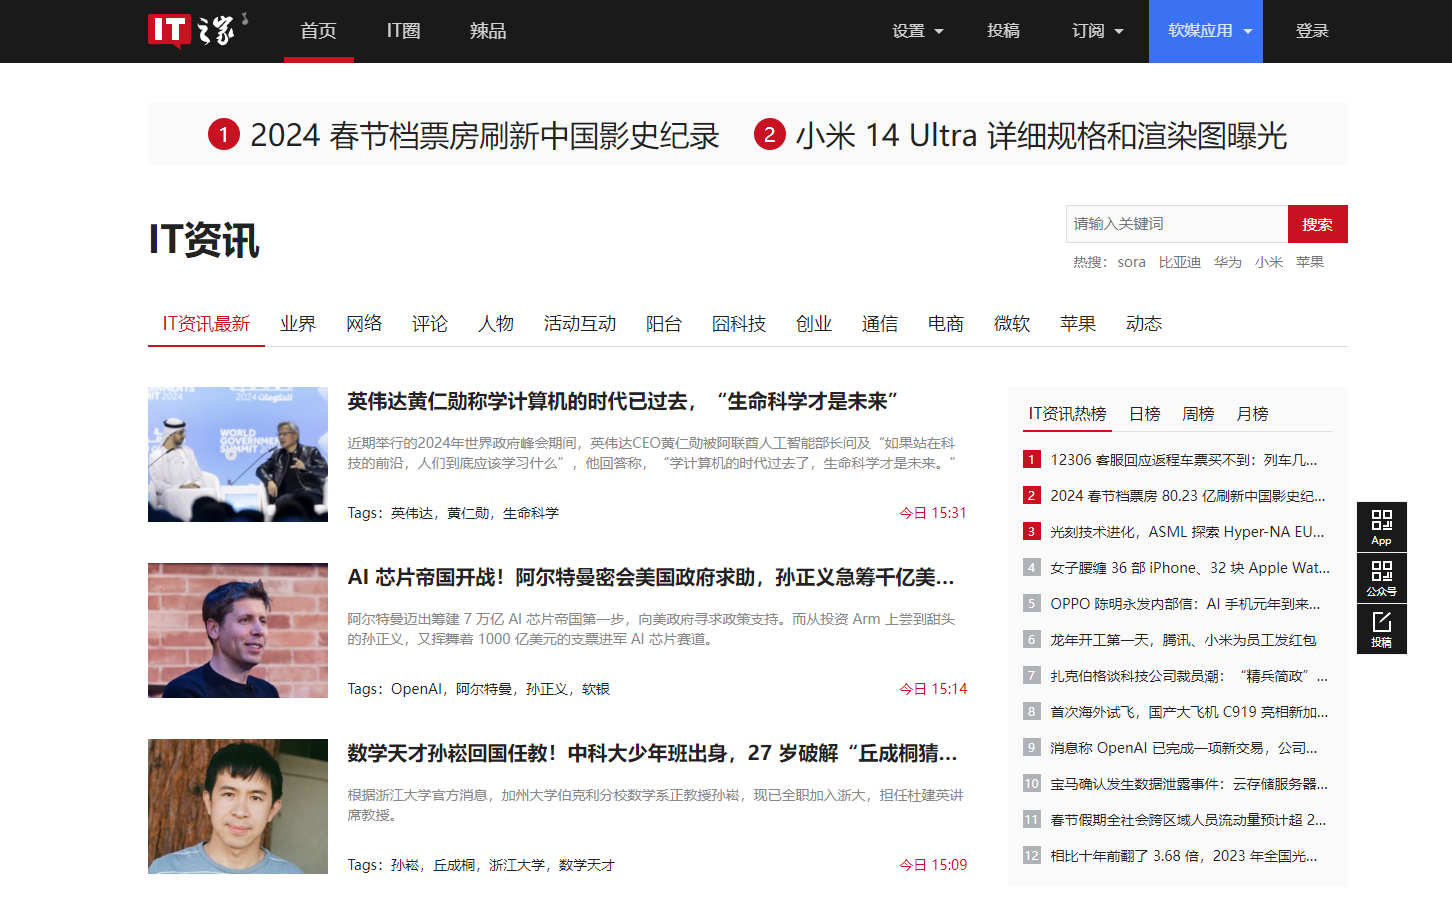Click the red 搜索 button
This screenshot has width=1452, height=904.
tap(1317, 224)
